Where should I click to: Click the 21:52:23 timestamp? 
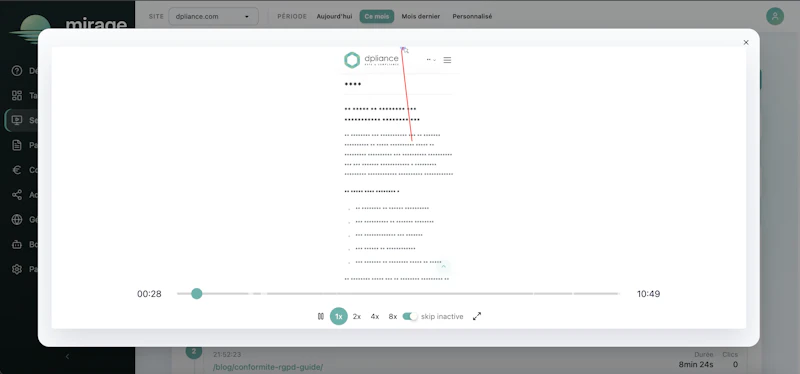pyautogui.click(x=227, y=354)
